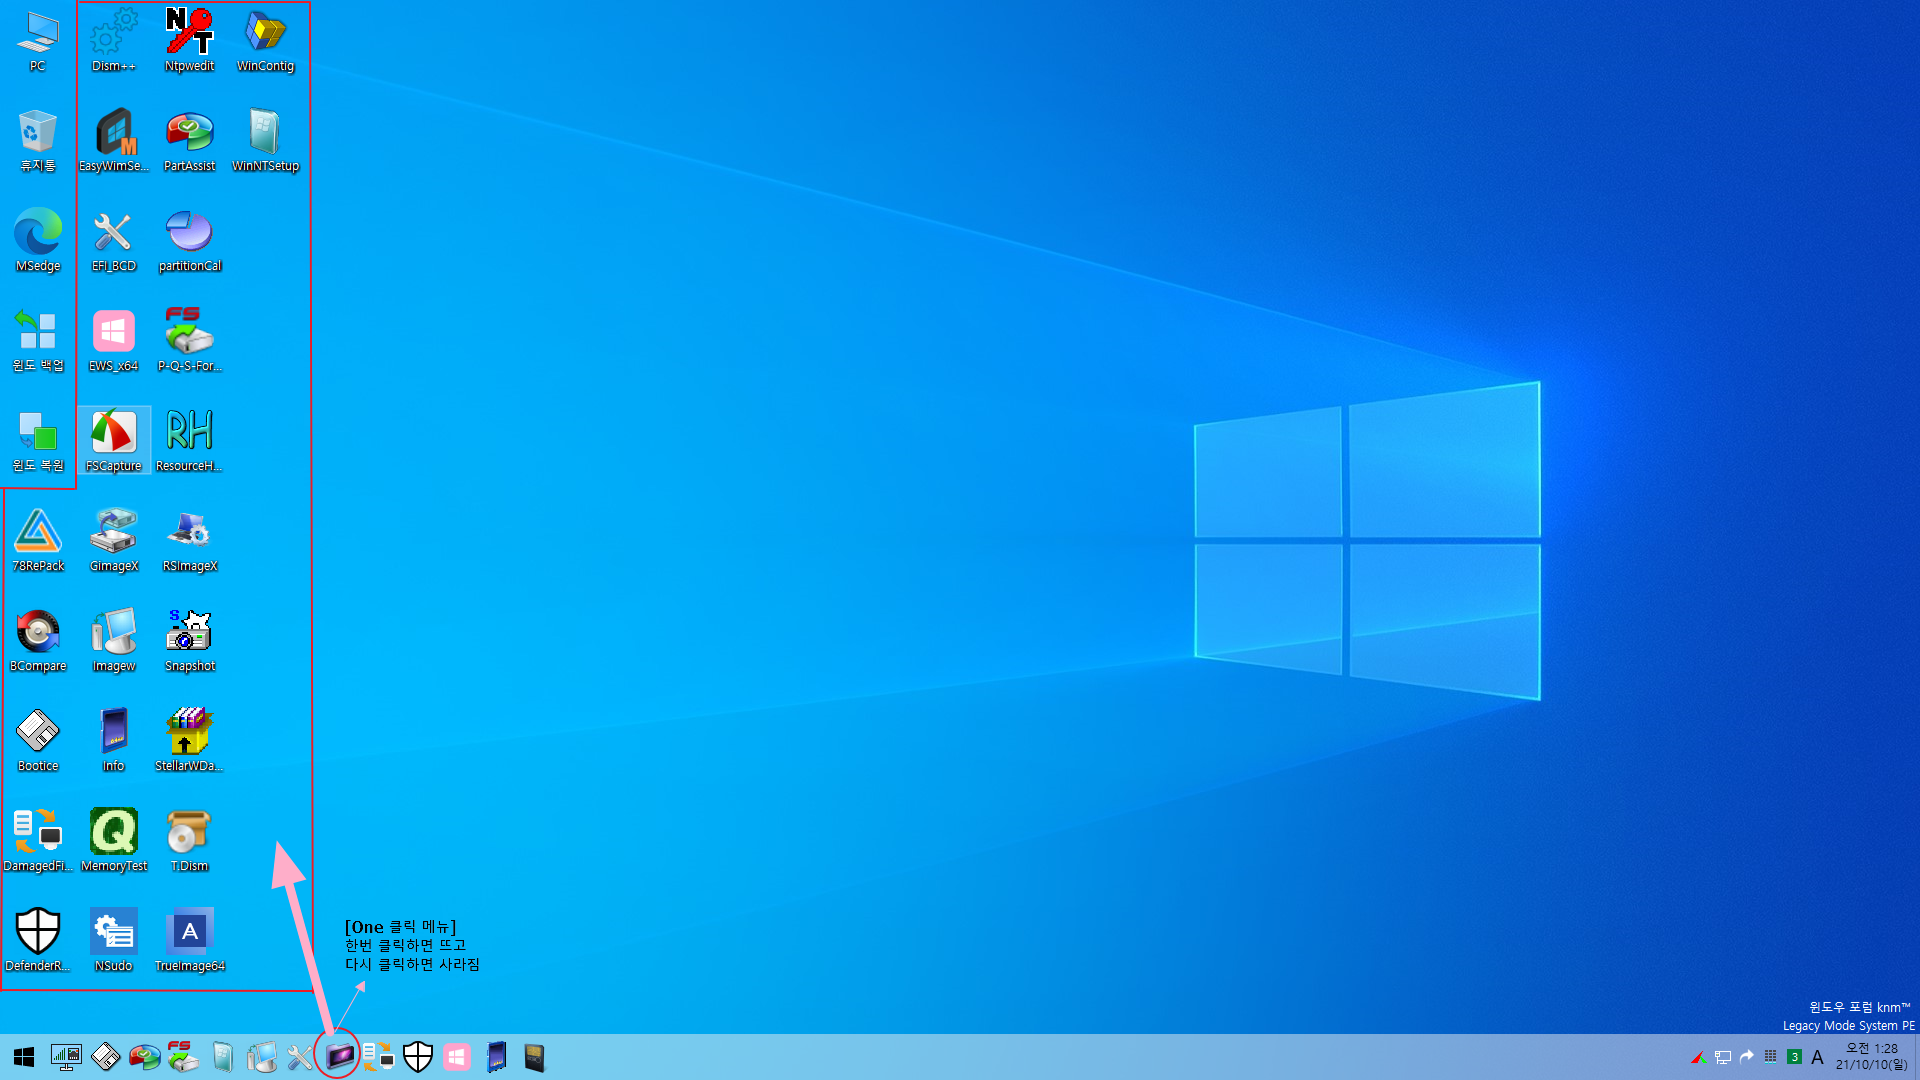Open the clock showing 오전 1:28
1920x1080 pixels.
click(1871, 1056)
